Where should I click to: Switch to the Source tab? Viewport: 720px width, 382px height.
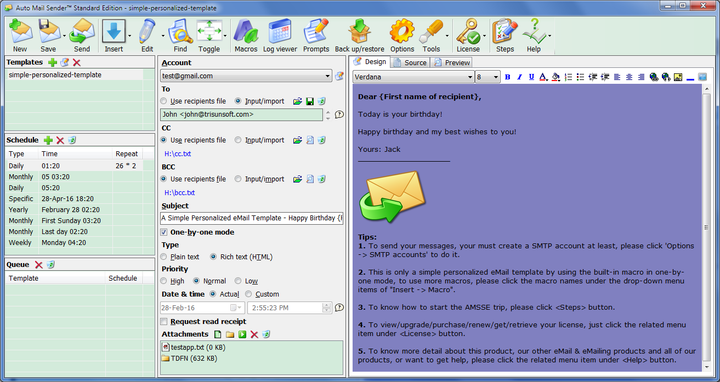pos(410,62)
